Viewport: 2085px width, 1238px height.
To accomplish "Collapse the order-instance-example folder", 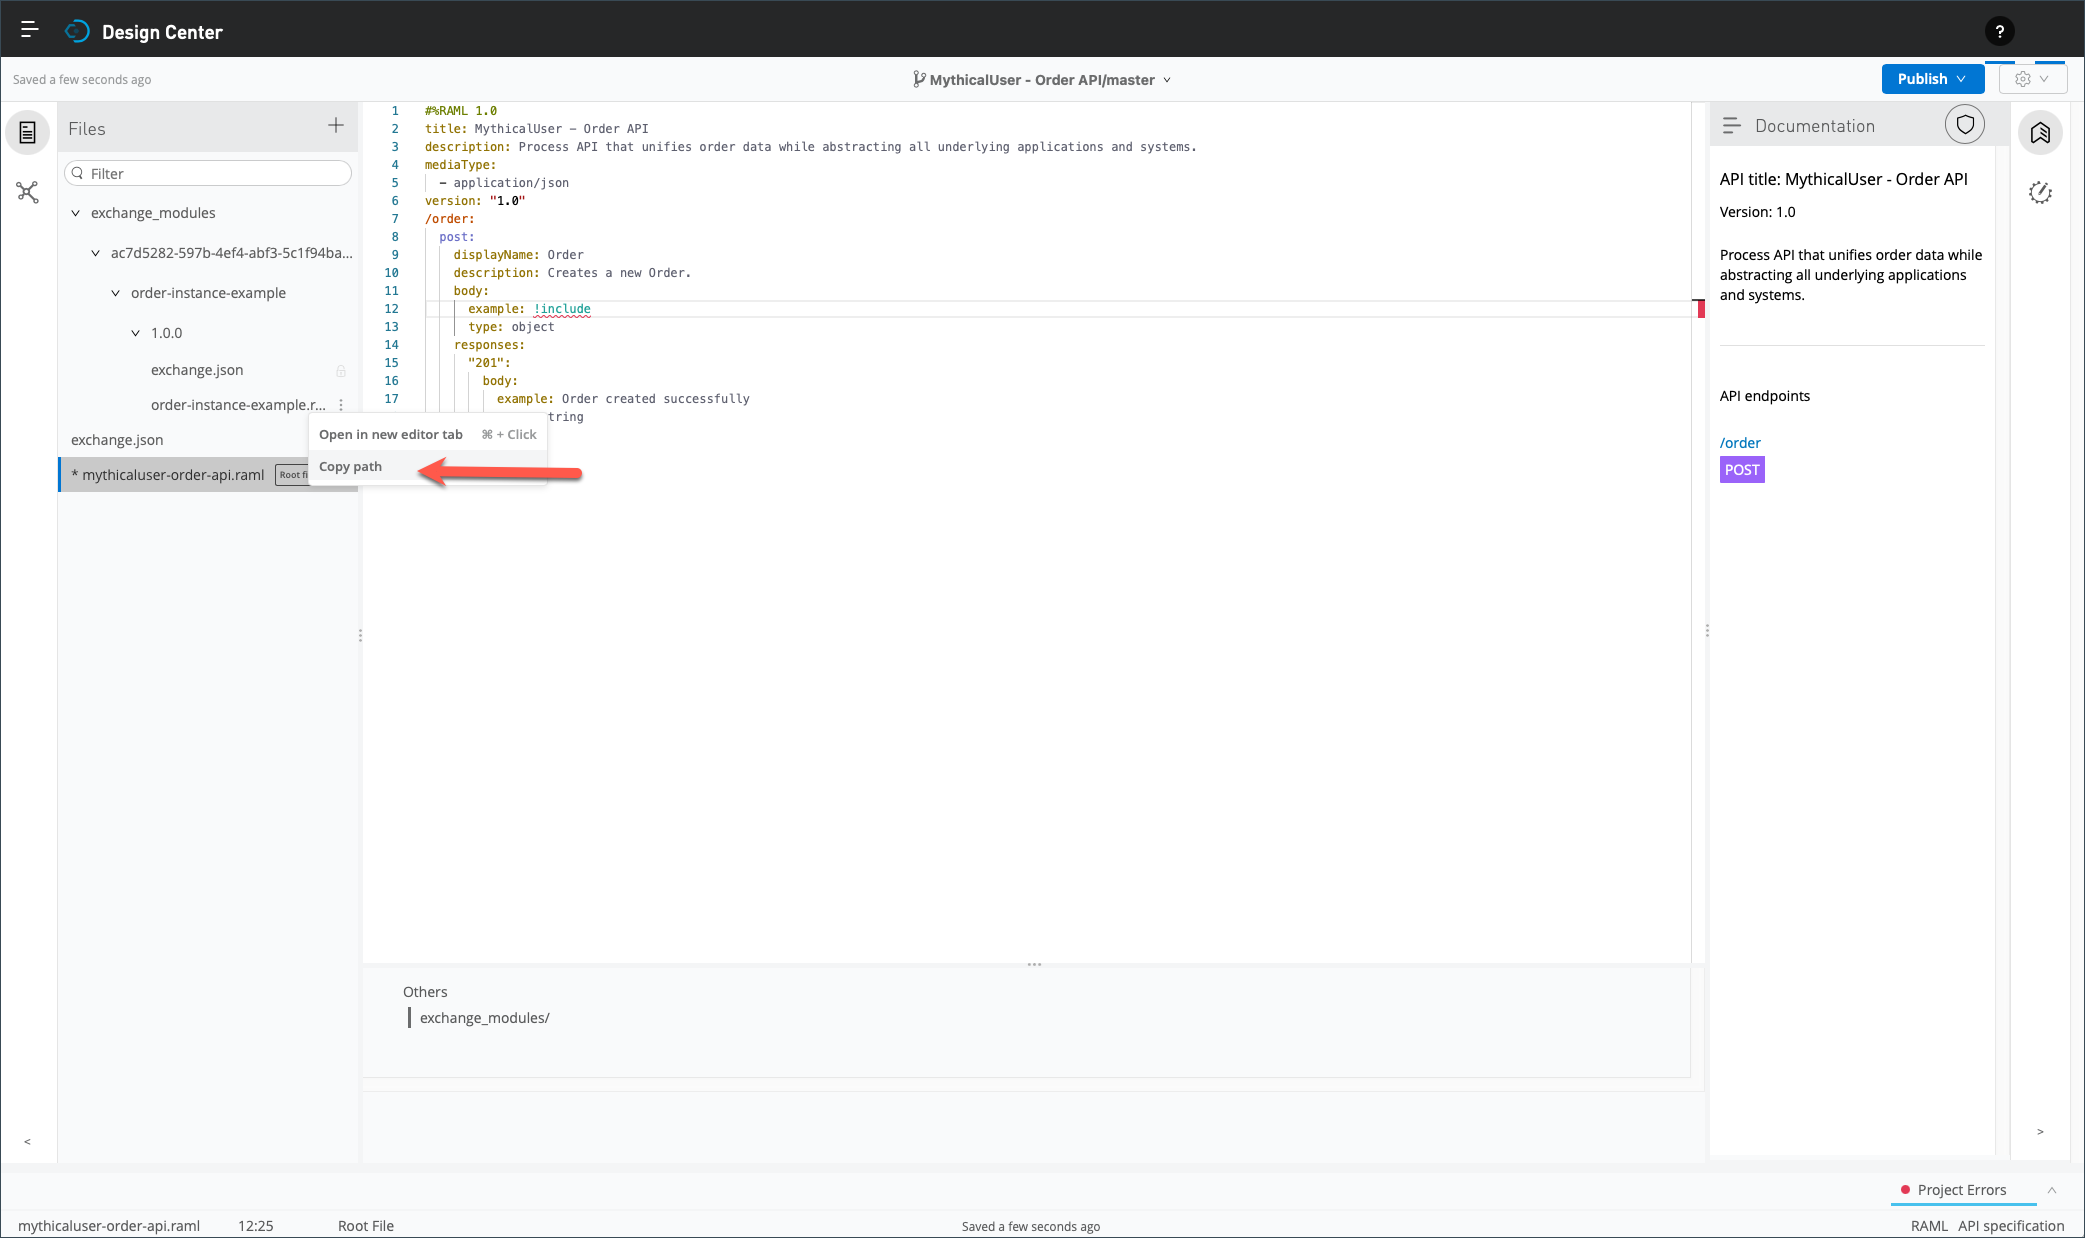I will (115, 293).
